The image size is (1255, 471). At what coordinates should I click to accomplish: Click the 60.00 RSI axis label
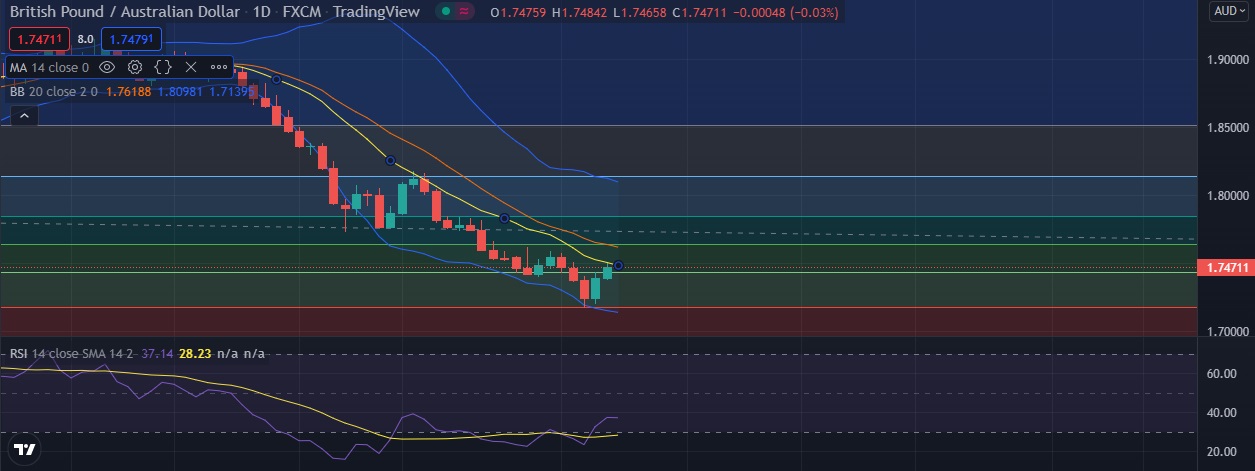(1223, 374)
